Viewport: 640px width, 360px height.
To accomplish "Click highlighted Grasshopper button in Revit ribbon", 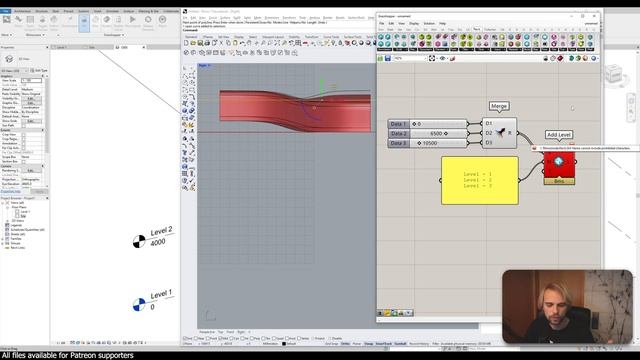I will pyautogui.click(x=84, y=23).
